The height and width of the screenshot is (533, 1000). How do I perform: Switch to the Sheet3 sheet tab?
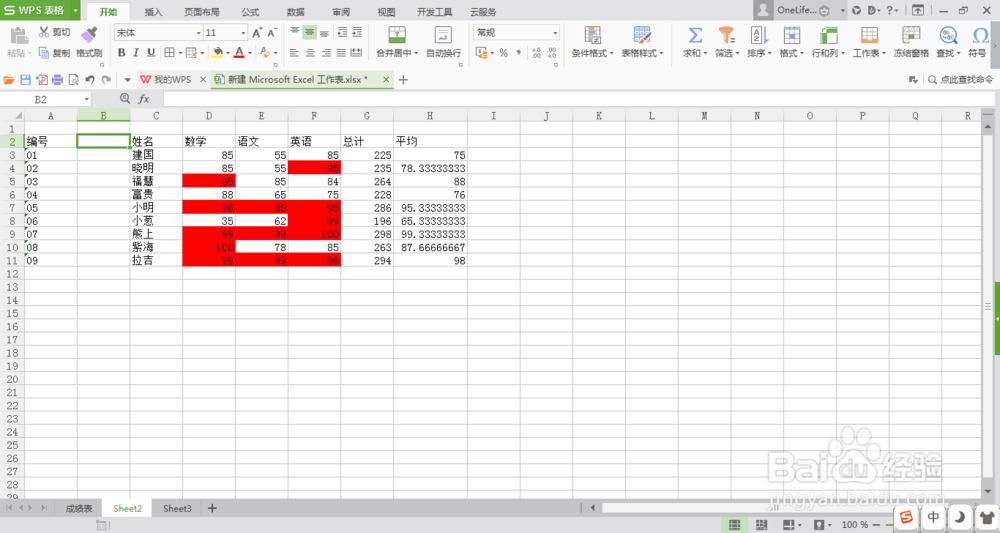pyautogui.click(x=177, y=508)
